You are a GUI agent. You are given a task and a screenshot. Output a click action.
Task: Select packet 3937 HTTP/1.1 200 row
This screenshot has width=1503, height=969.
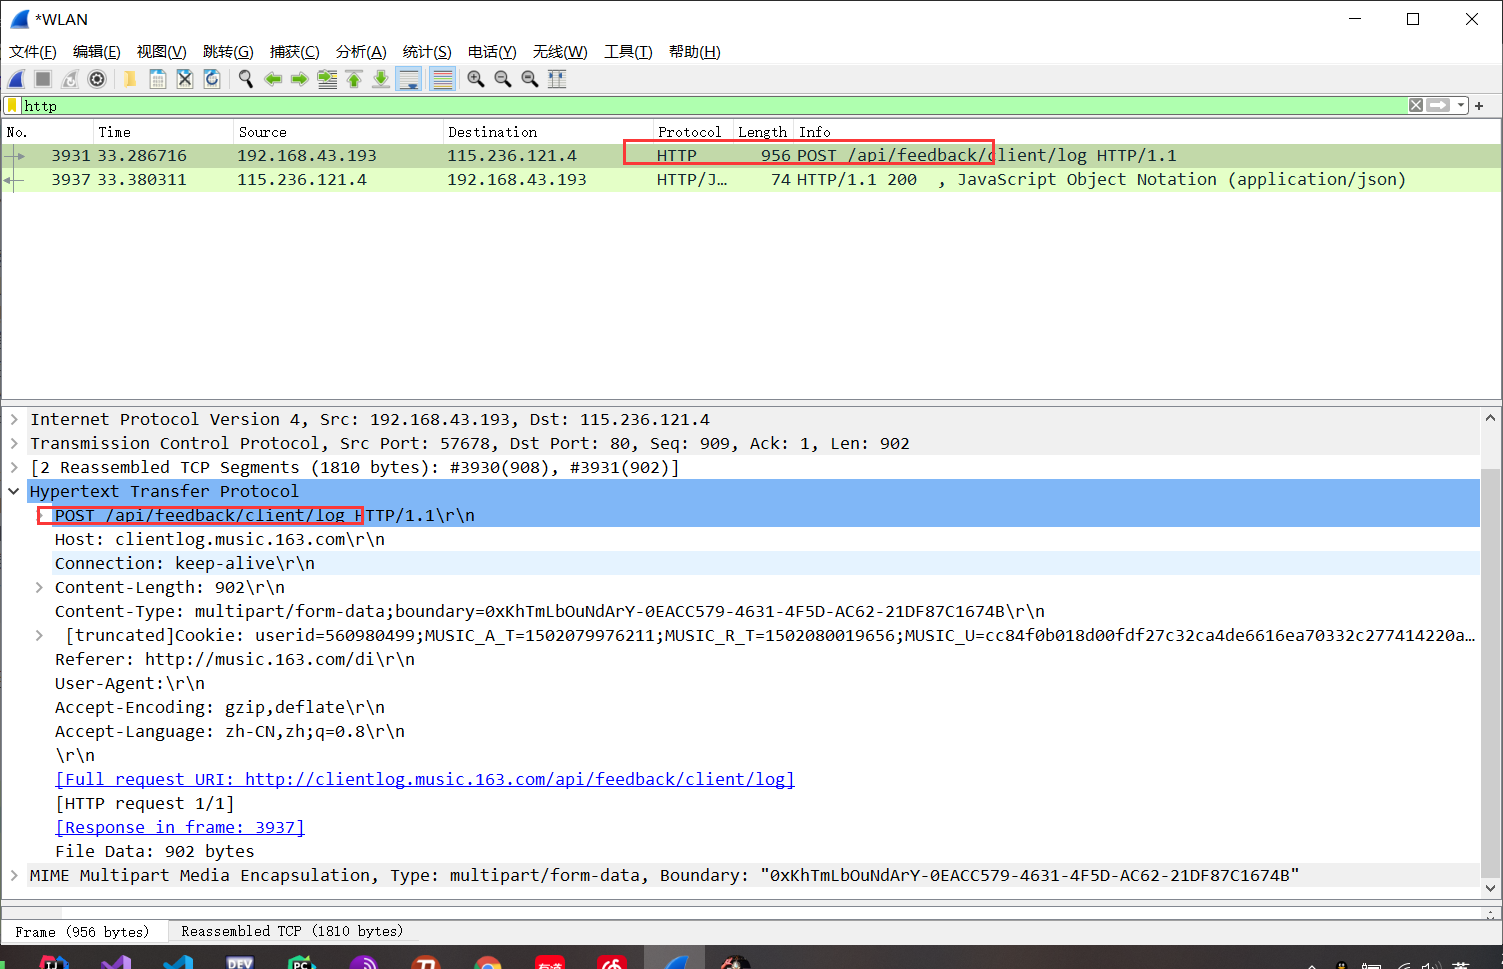751,180
